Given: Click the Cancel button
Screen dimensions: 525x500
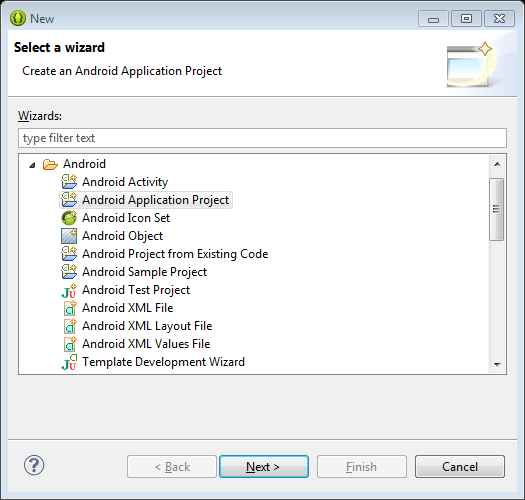Looking at the screenshot, I should (460, 467).
